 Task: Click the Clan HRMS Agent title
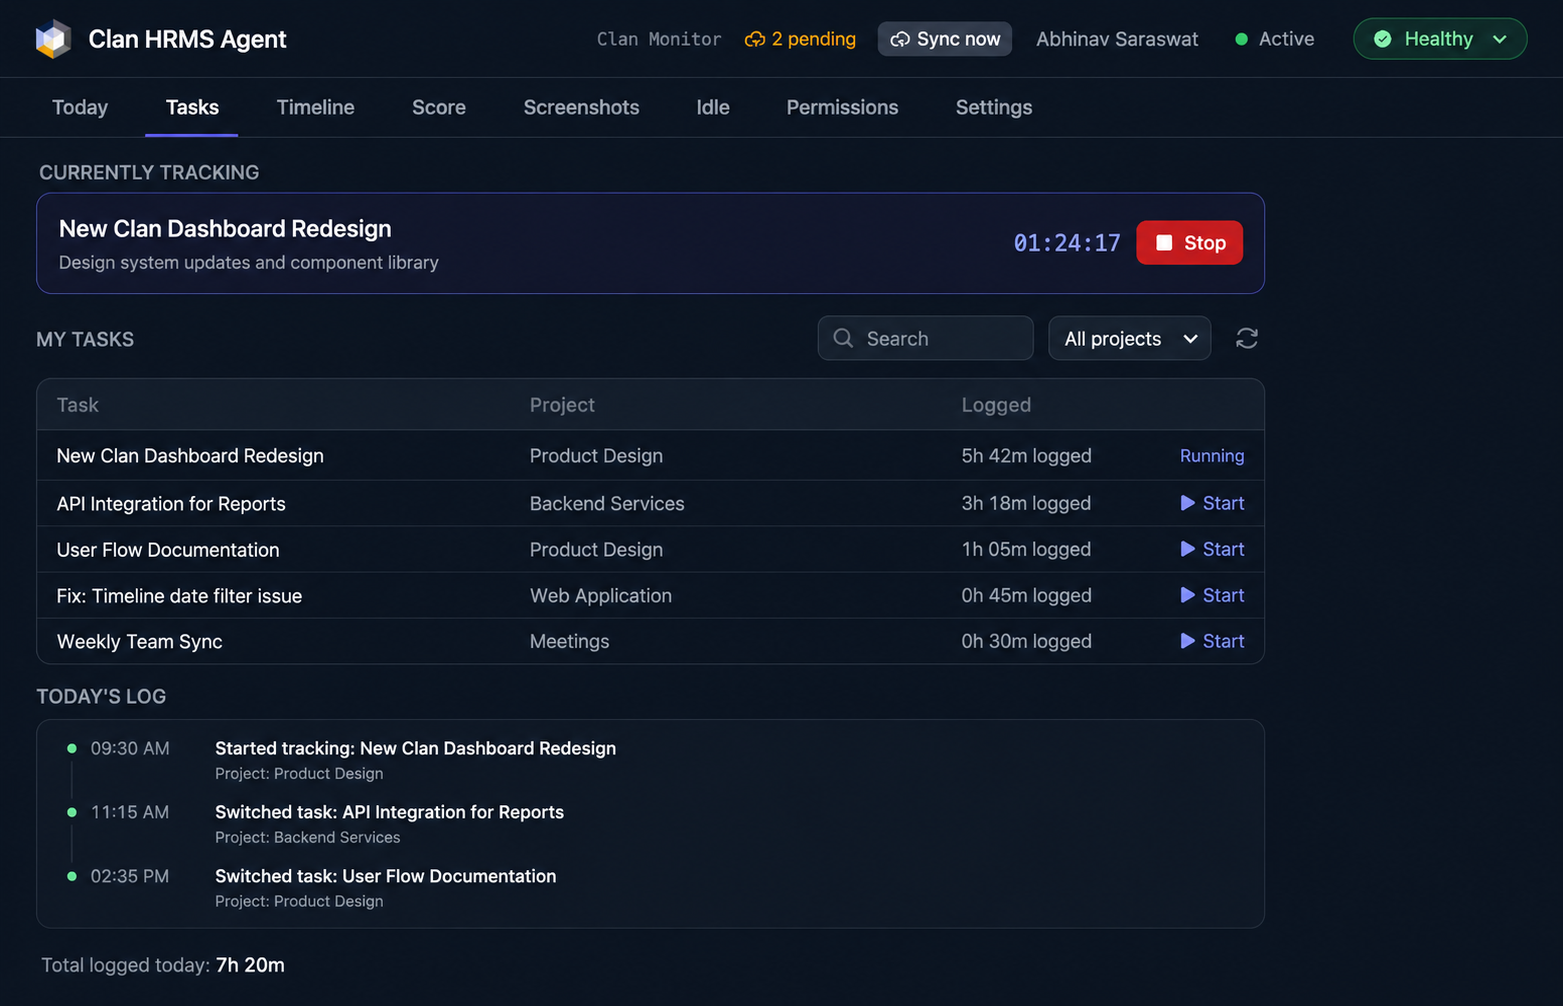(x=187, y=39)
